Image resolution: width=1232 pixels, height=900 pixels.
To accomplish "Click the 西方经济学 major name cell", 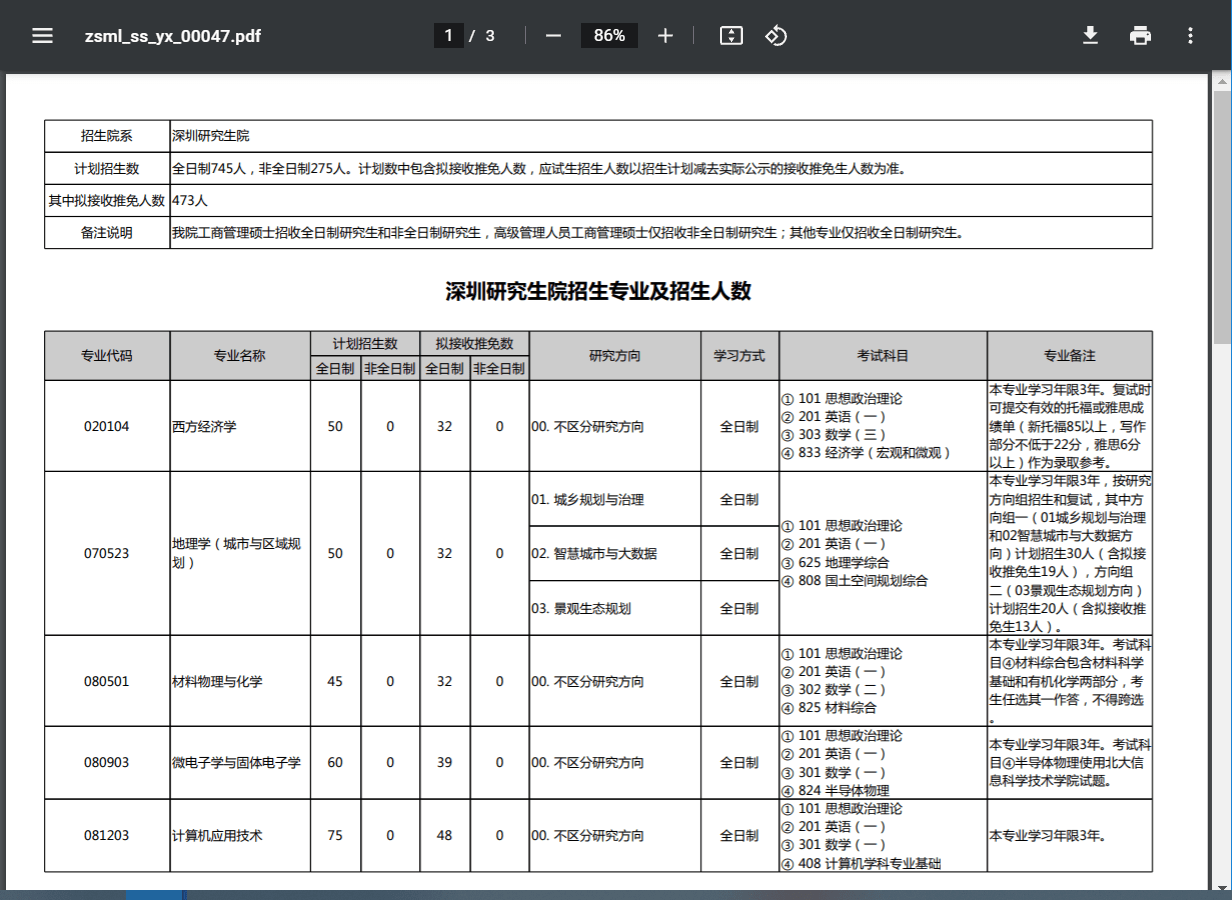I will pos(205,426).
